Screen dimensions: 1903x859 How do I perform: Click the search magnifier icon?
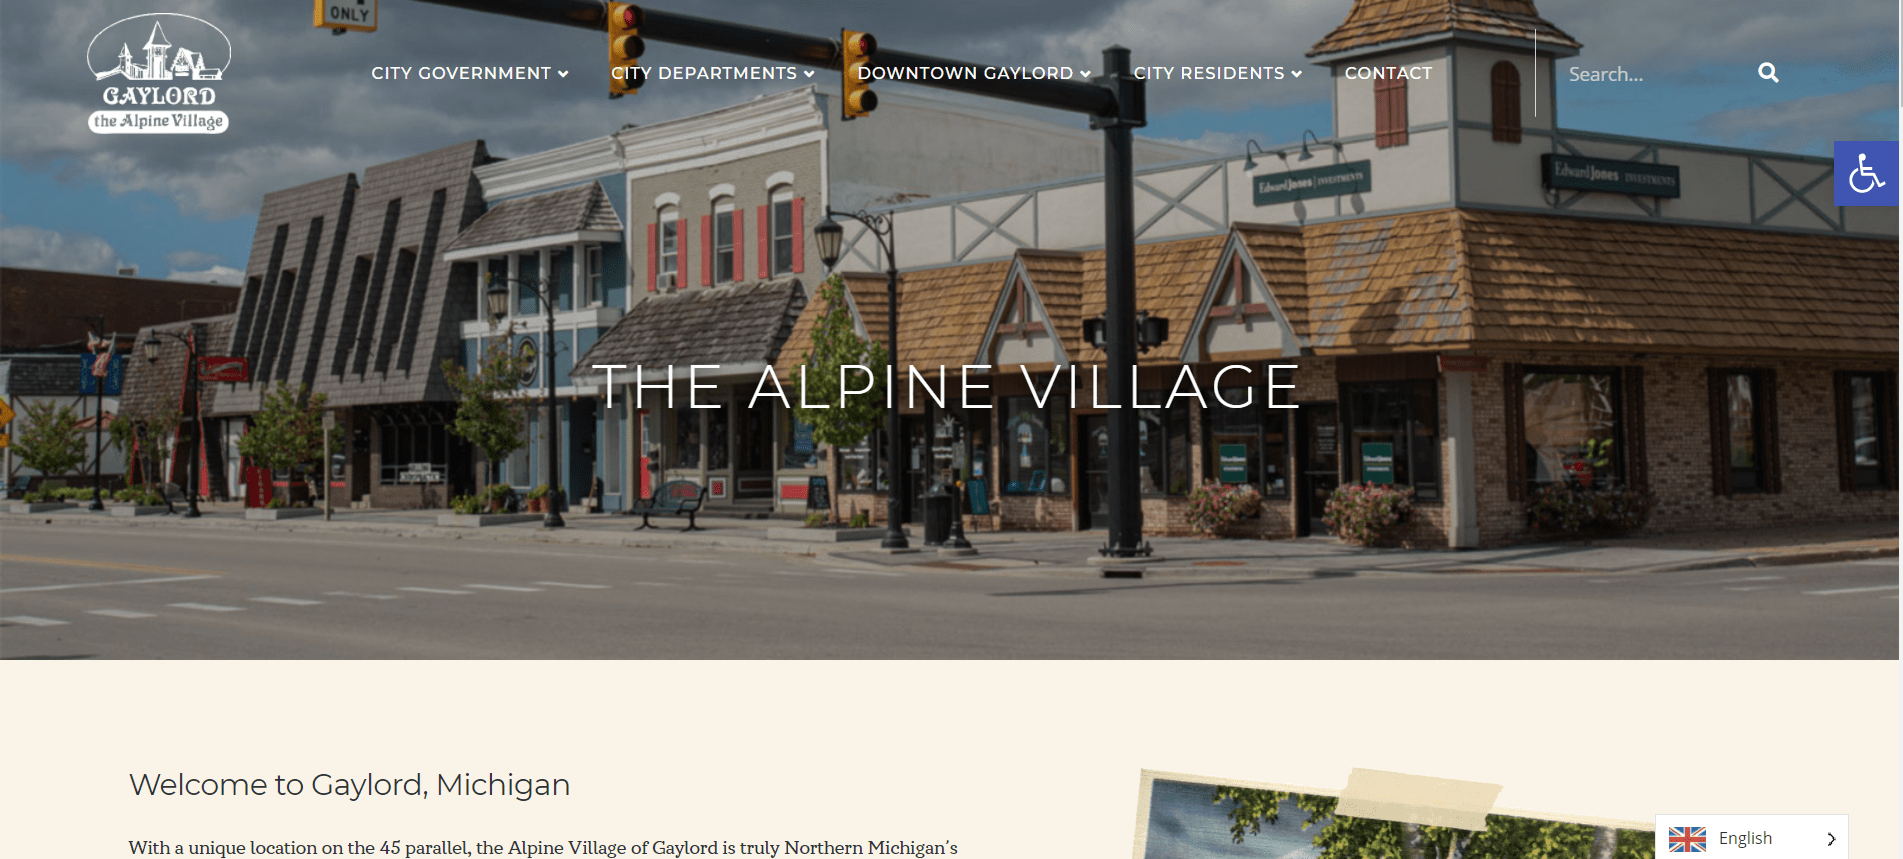click(x=1768, y=73)
